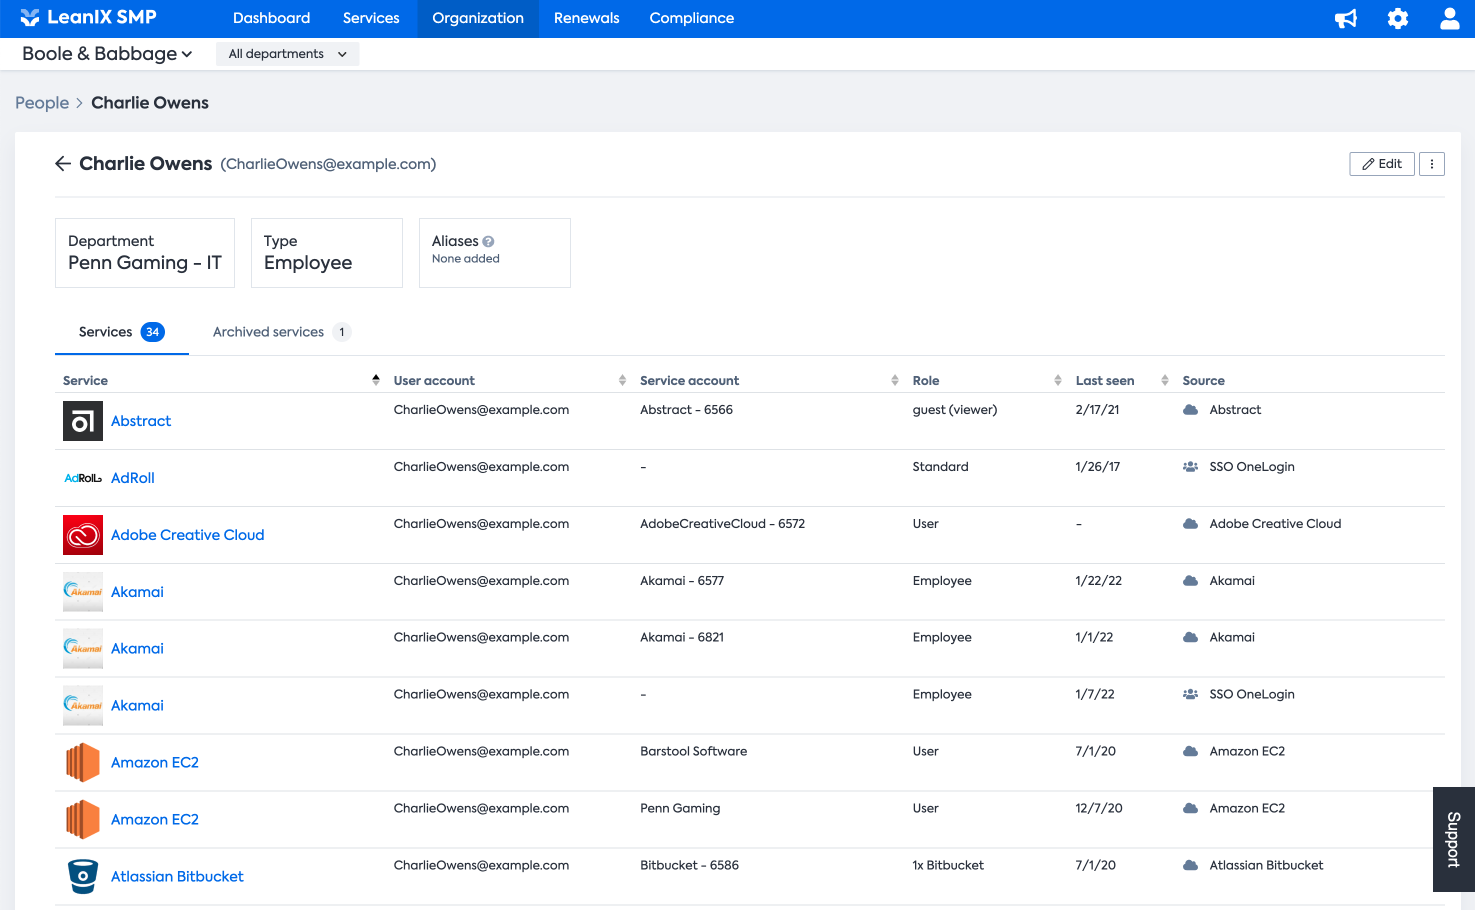This screenshot has width=1475, height=910.
Task: Click the Source column header
Action: coord(1204,380)
